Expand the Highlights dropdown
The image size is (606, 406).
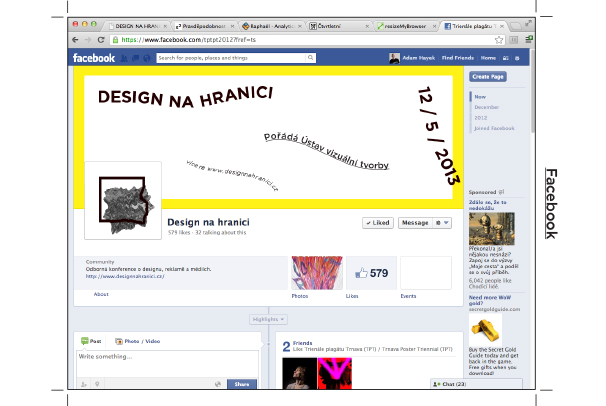(x=268, y=319)
